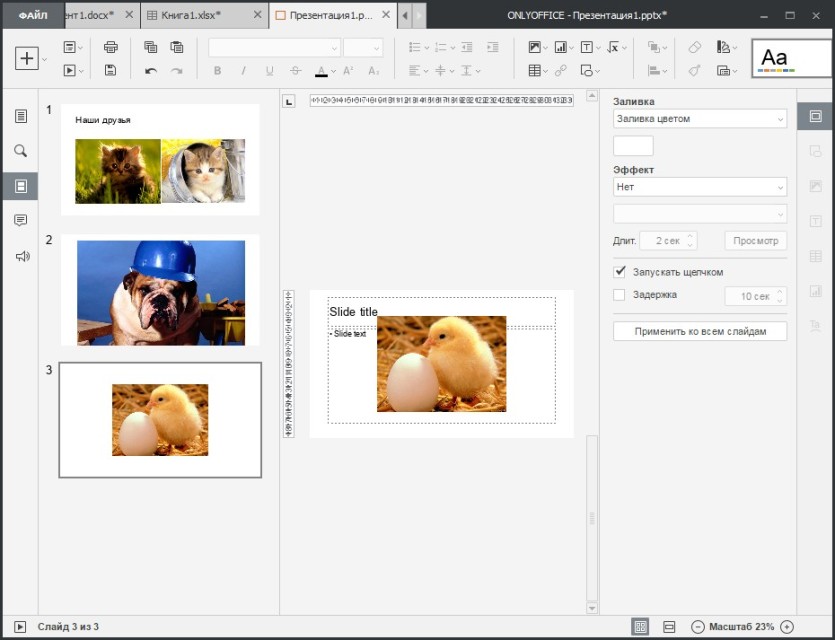The height and width of the screenshot is (640, 835).
Task: Click the Insert hyperlink icon
Action: point(560,70)
